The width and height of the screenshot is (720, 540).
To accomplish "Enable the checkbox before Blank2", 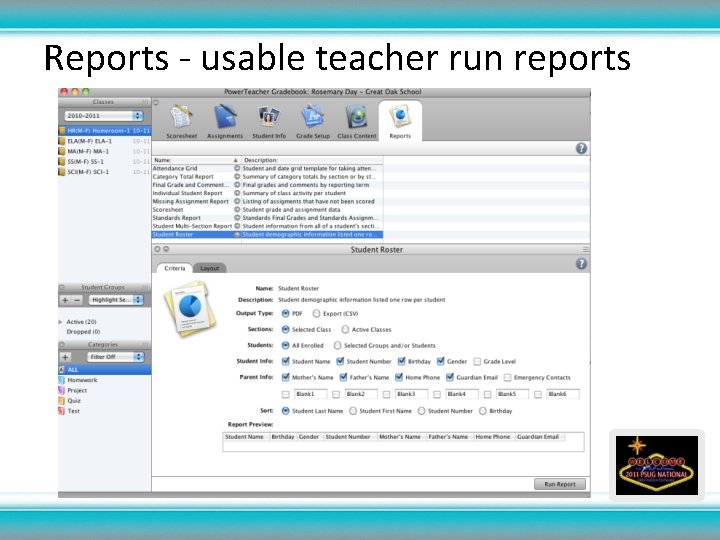I will click(x=336, y=394).
